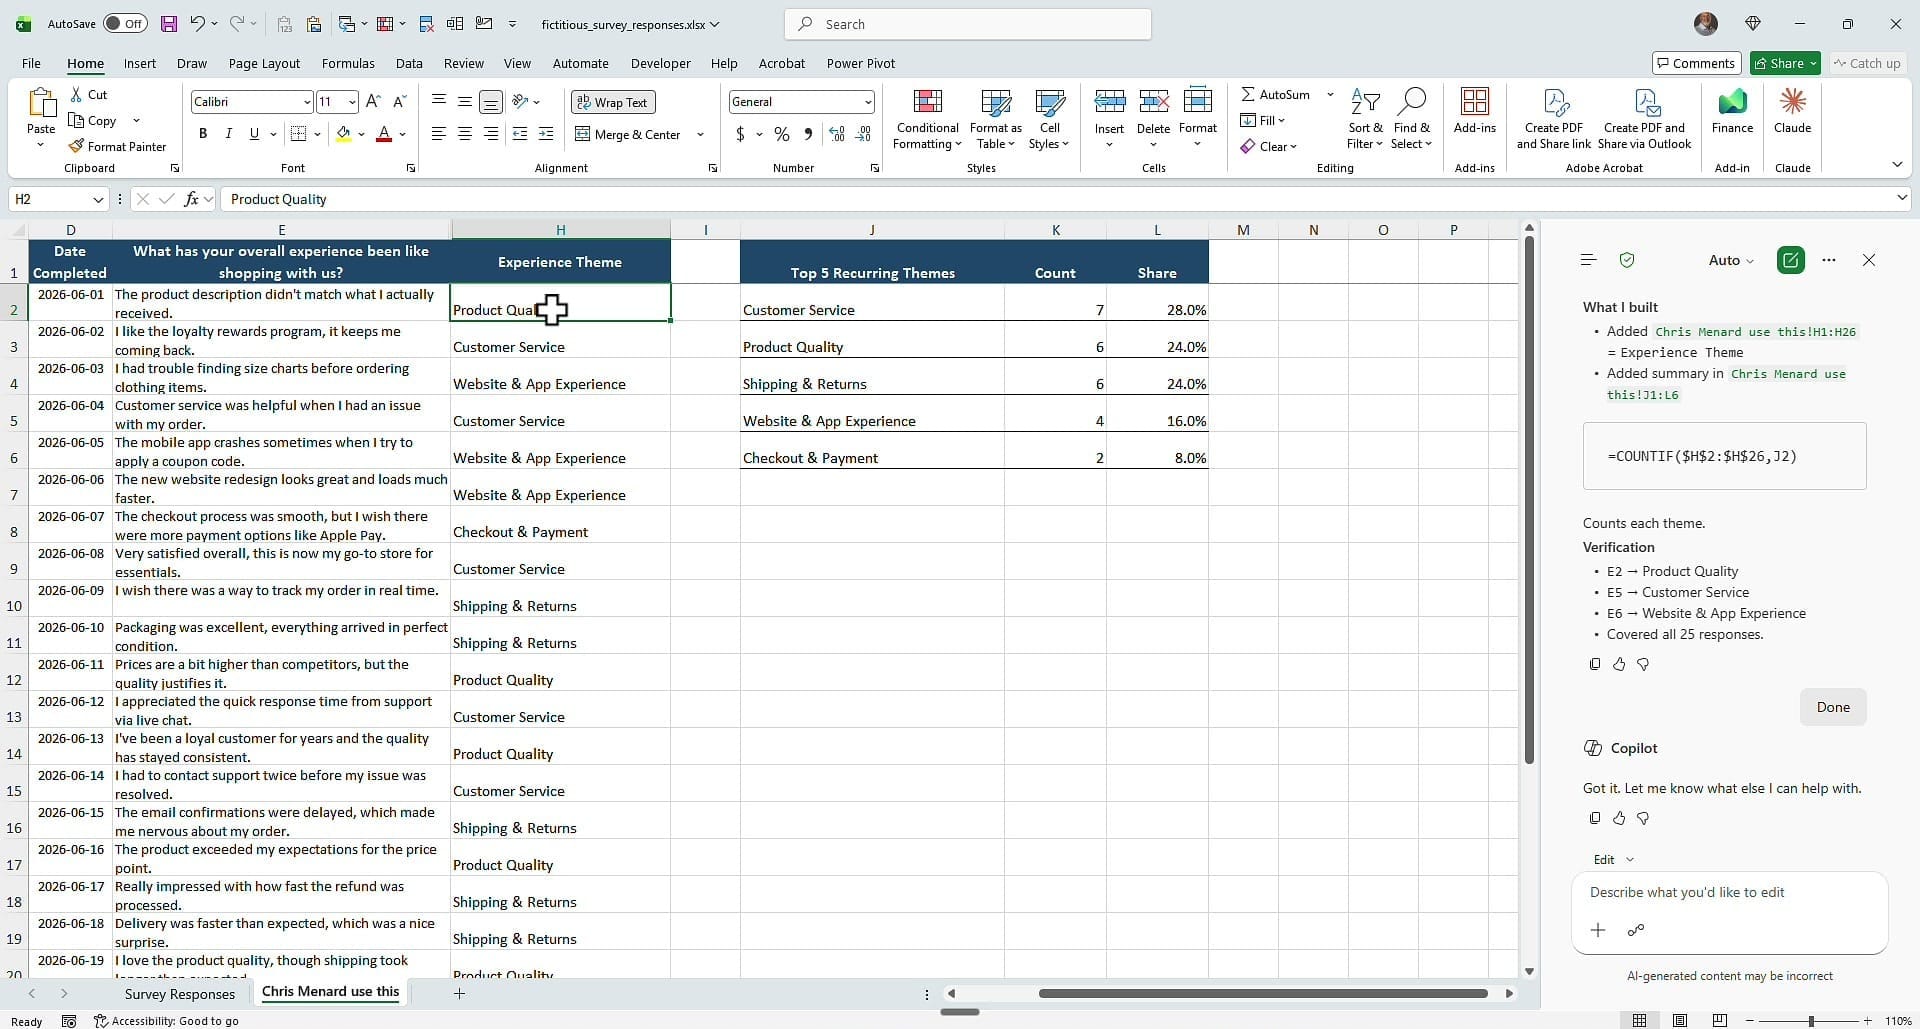The width and height of the screenshot is (1920, 1029).
Task: Click the attach plus icon in Copilot box
Action: (x=1598, y=930)
